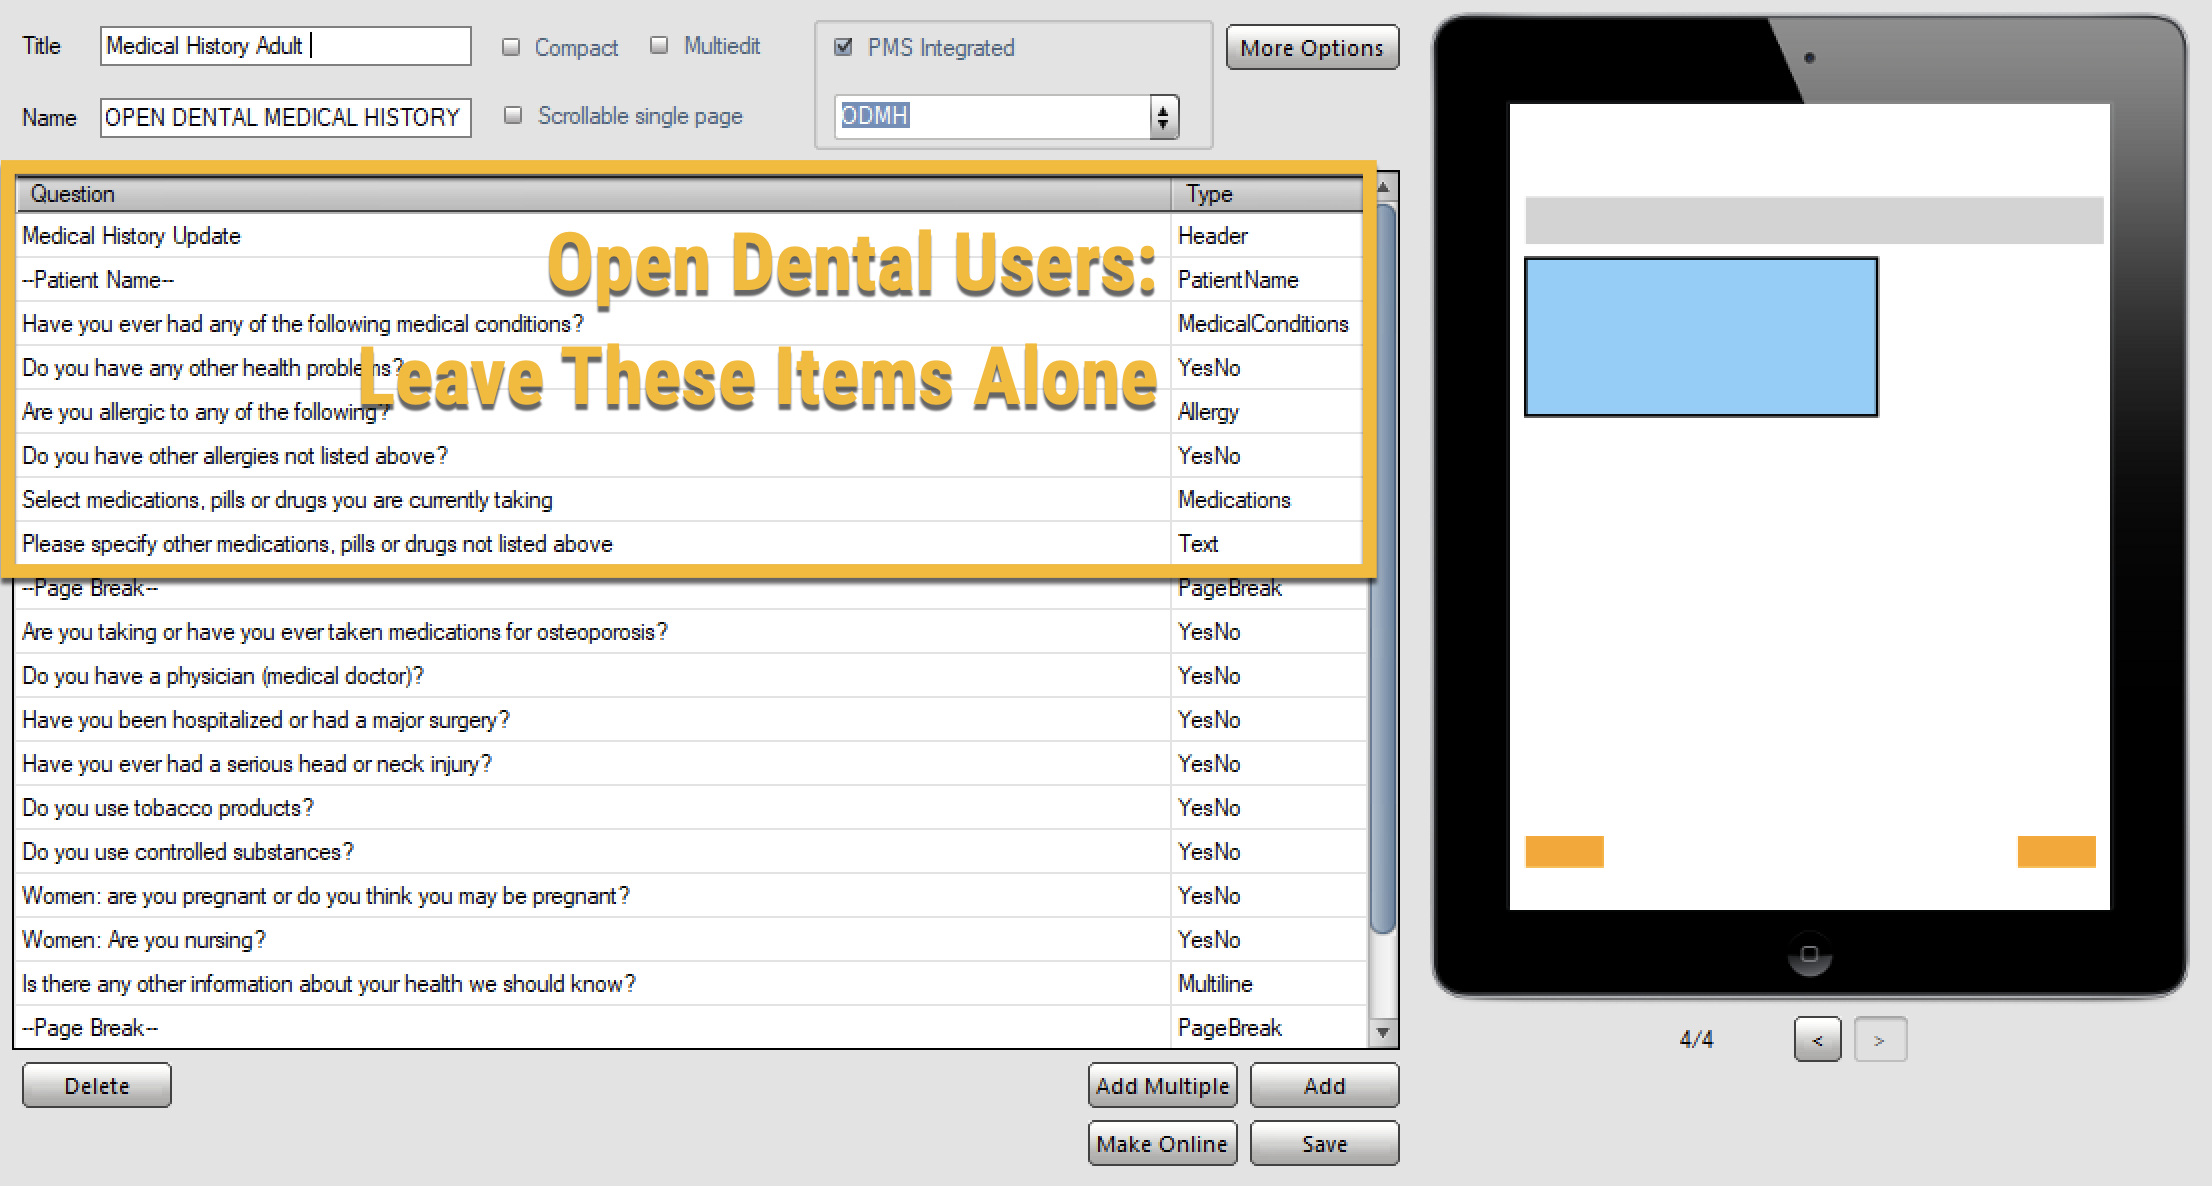Select the 'Medical History Update' row

coord(691,236)
